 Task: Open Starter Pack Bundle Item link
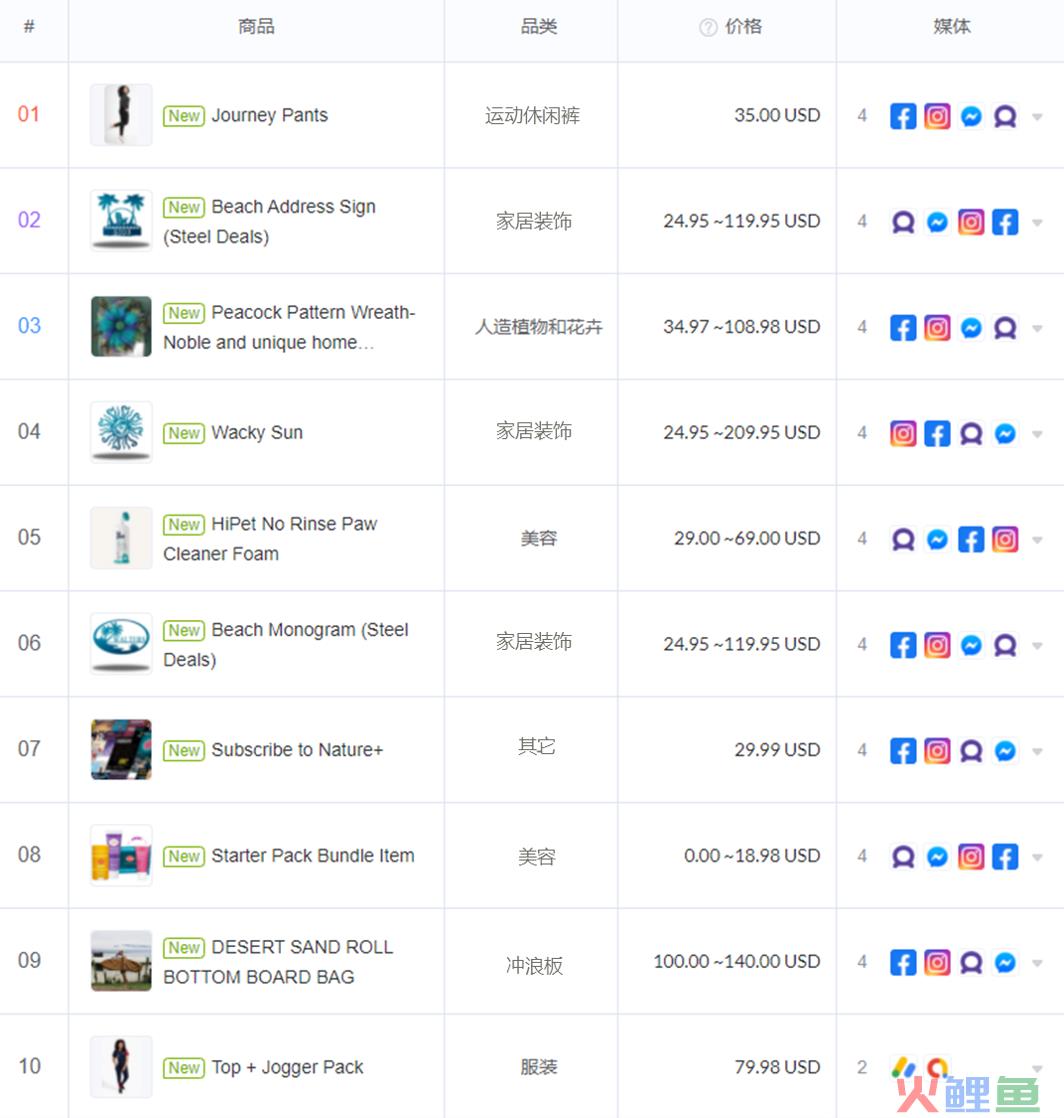pos(313,856)
